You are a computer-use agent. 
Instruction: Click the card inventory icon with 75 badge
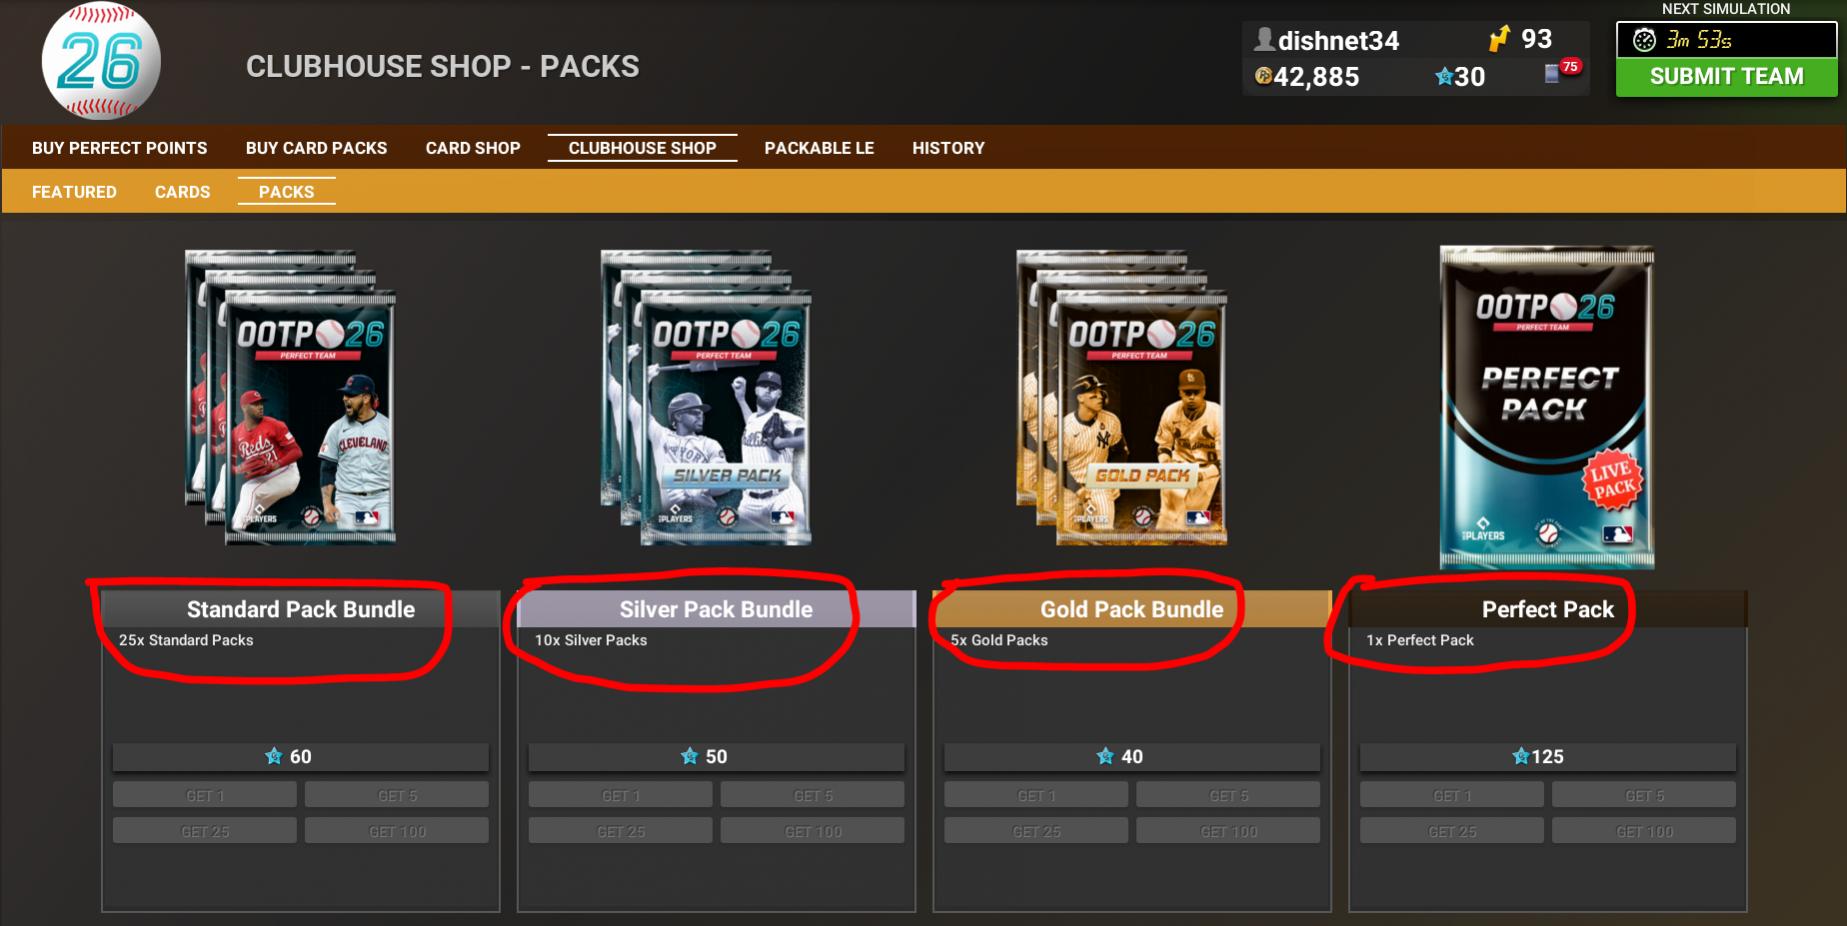tap(1553, 73)
